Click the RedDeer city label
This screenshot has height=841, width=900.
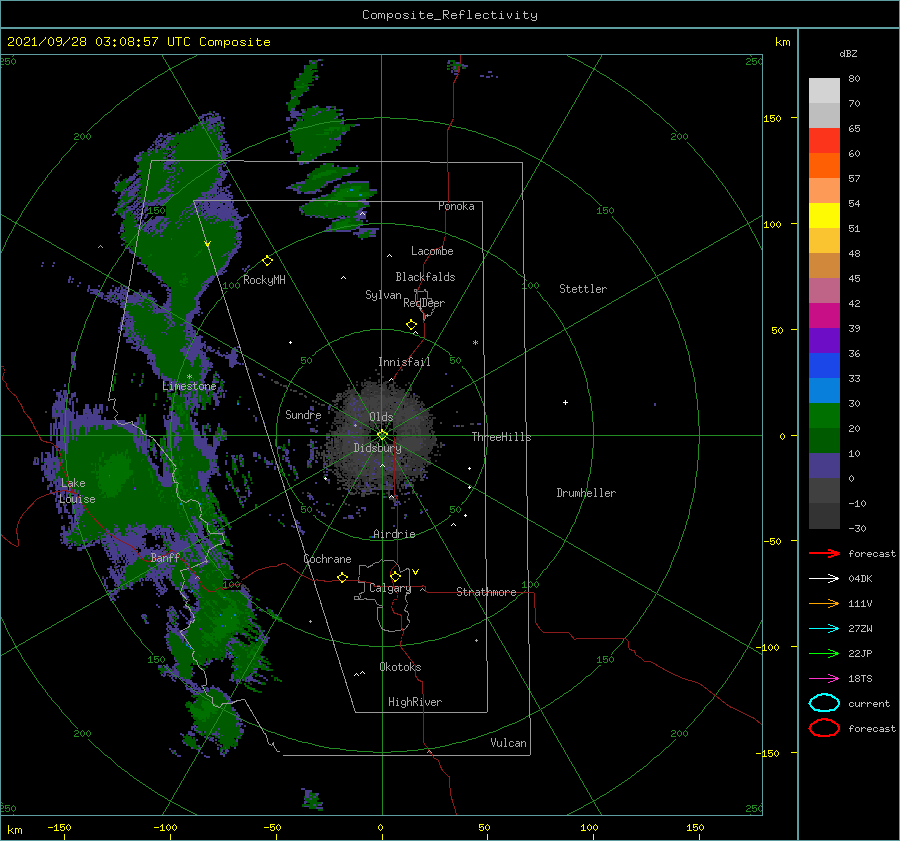point(424,303)
